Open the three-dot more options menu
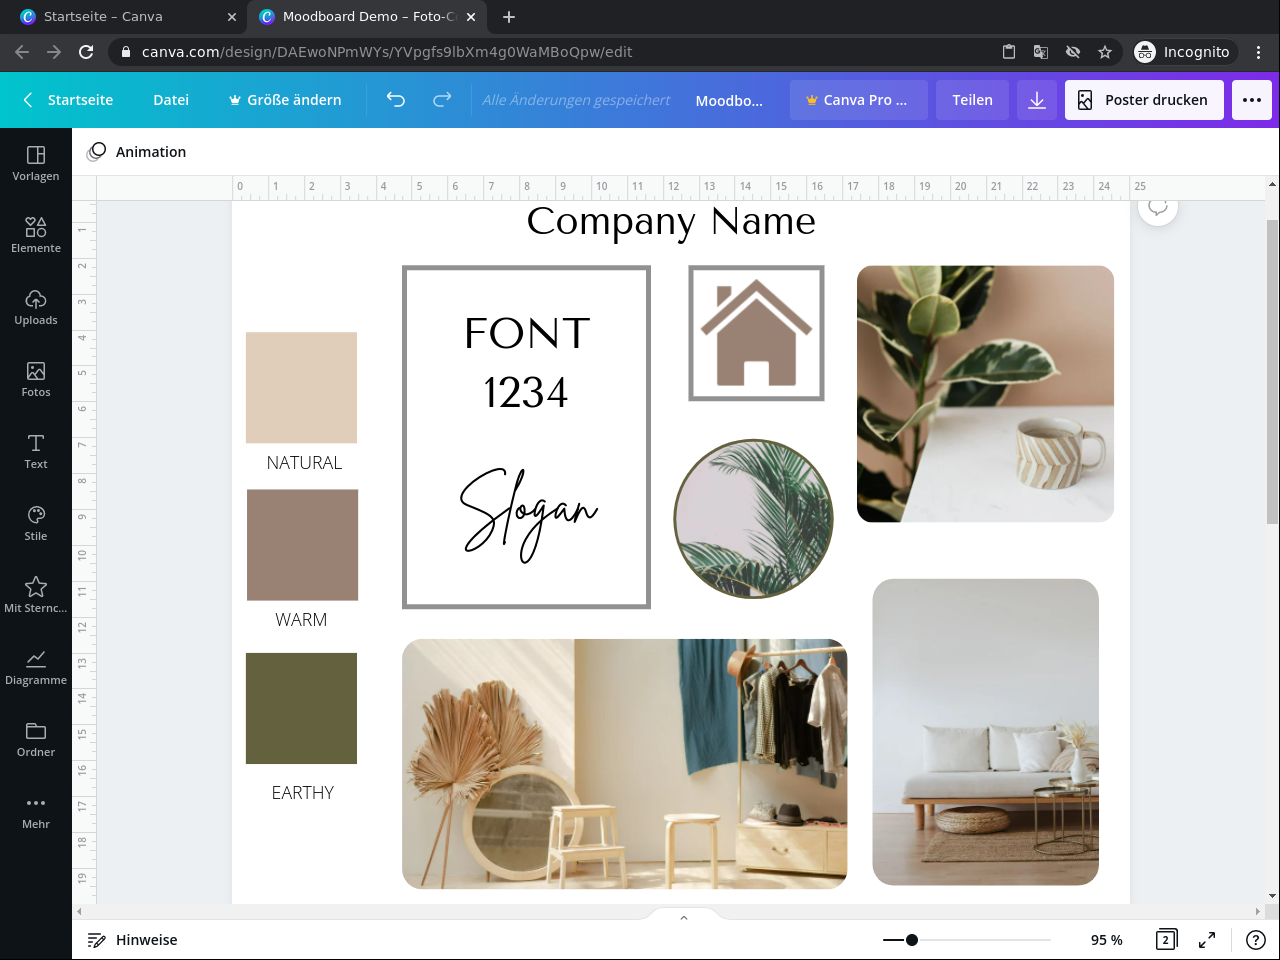The image size is (1280, 960). tap(1252, 100)
